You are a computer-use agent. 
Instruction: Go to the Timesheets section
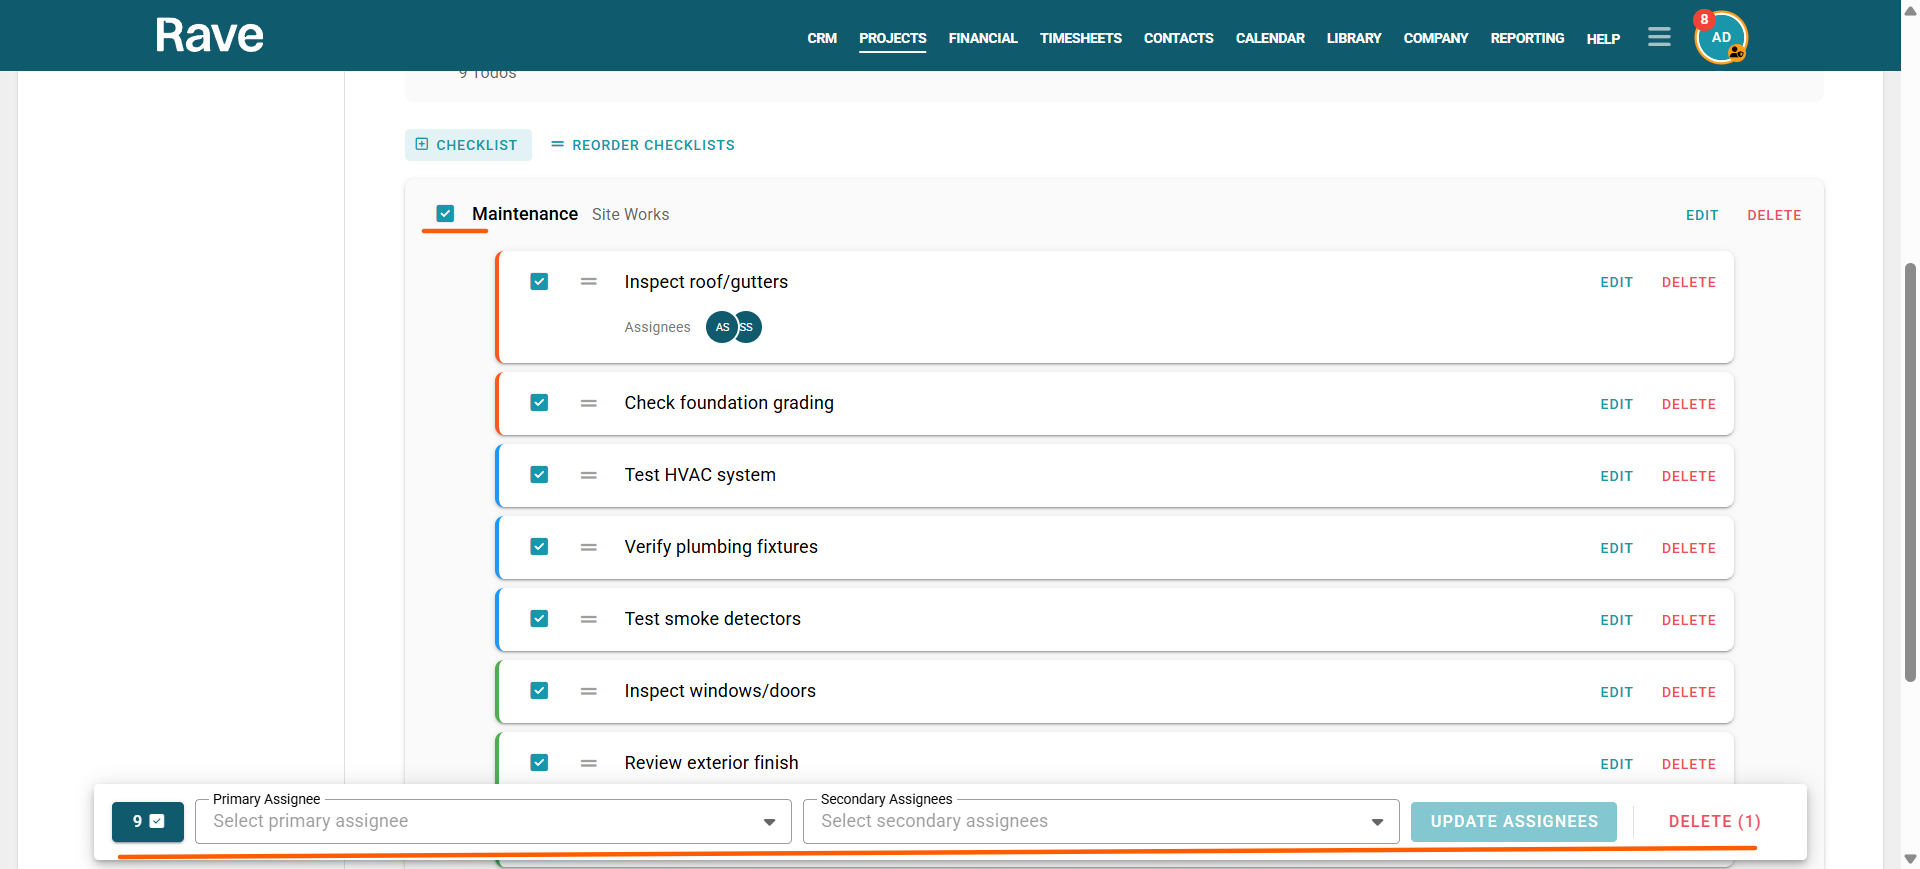pos(1081,38)
